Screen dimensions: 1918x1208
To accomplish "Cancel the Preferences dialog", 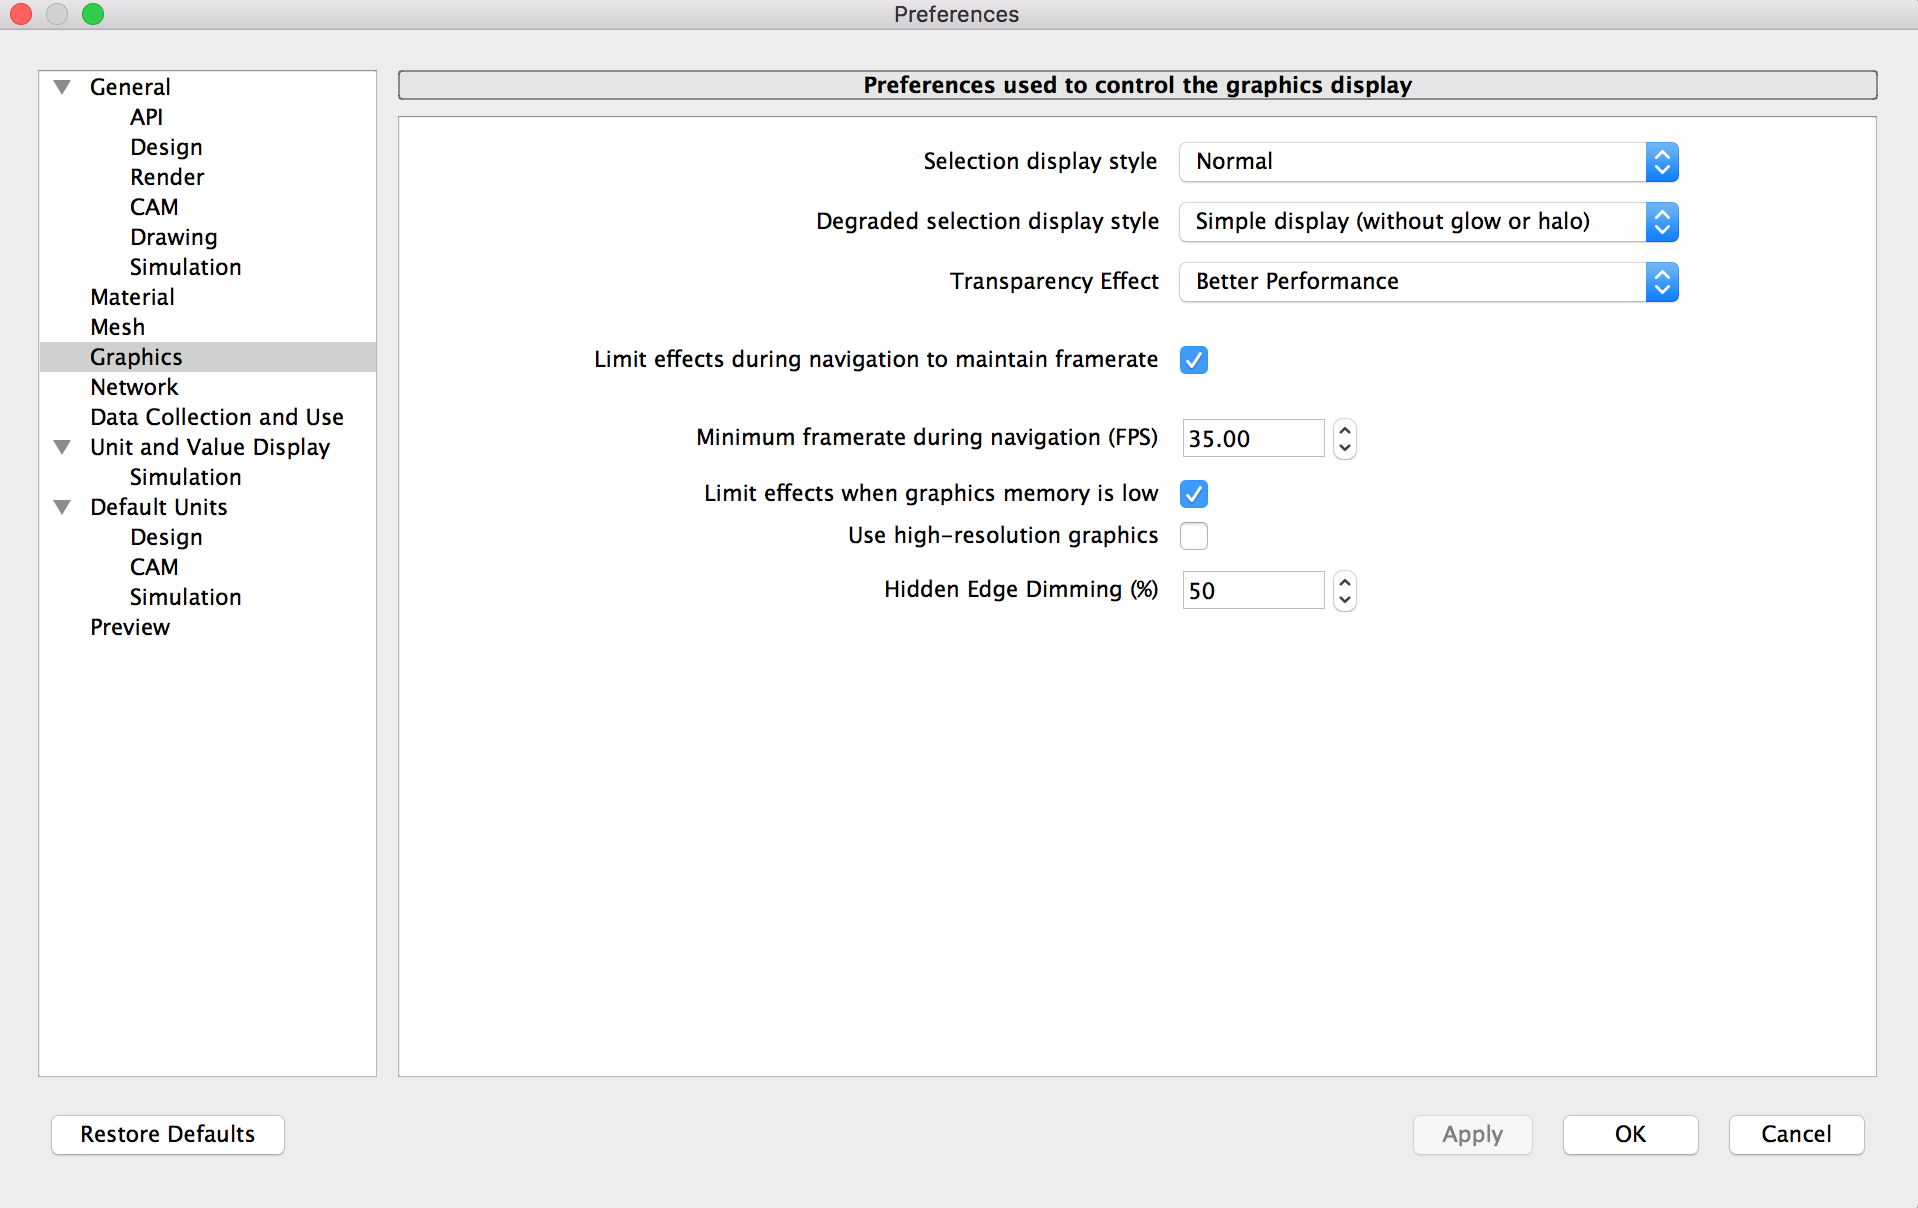I will tap(1796, 1135).
